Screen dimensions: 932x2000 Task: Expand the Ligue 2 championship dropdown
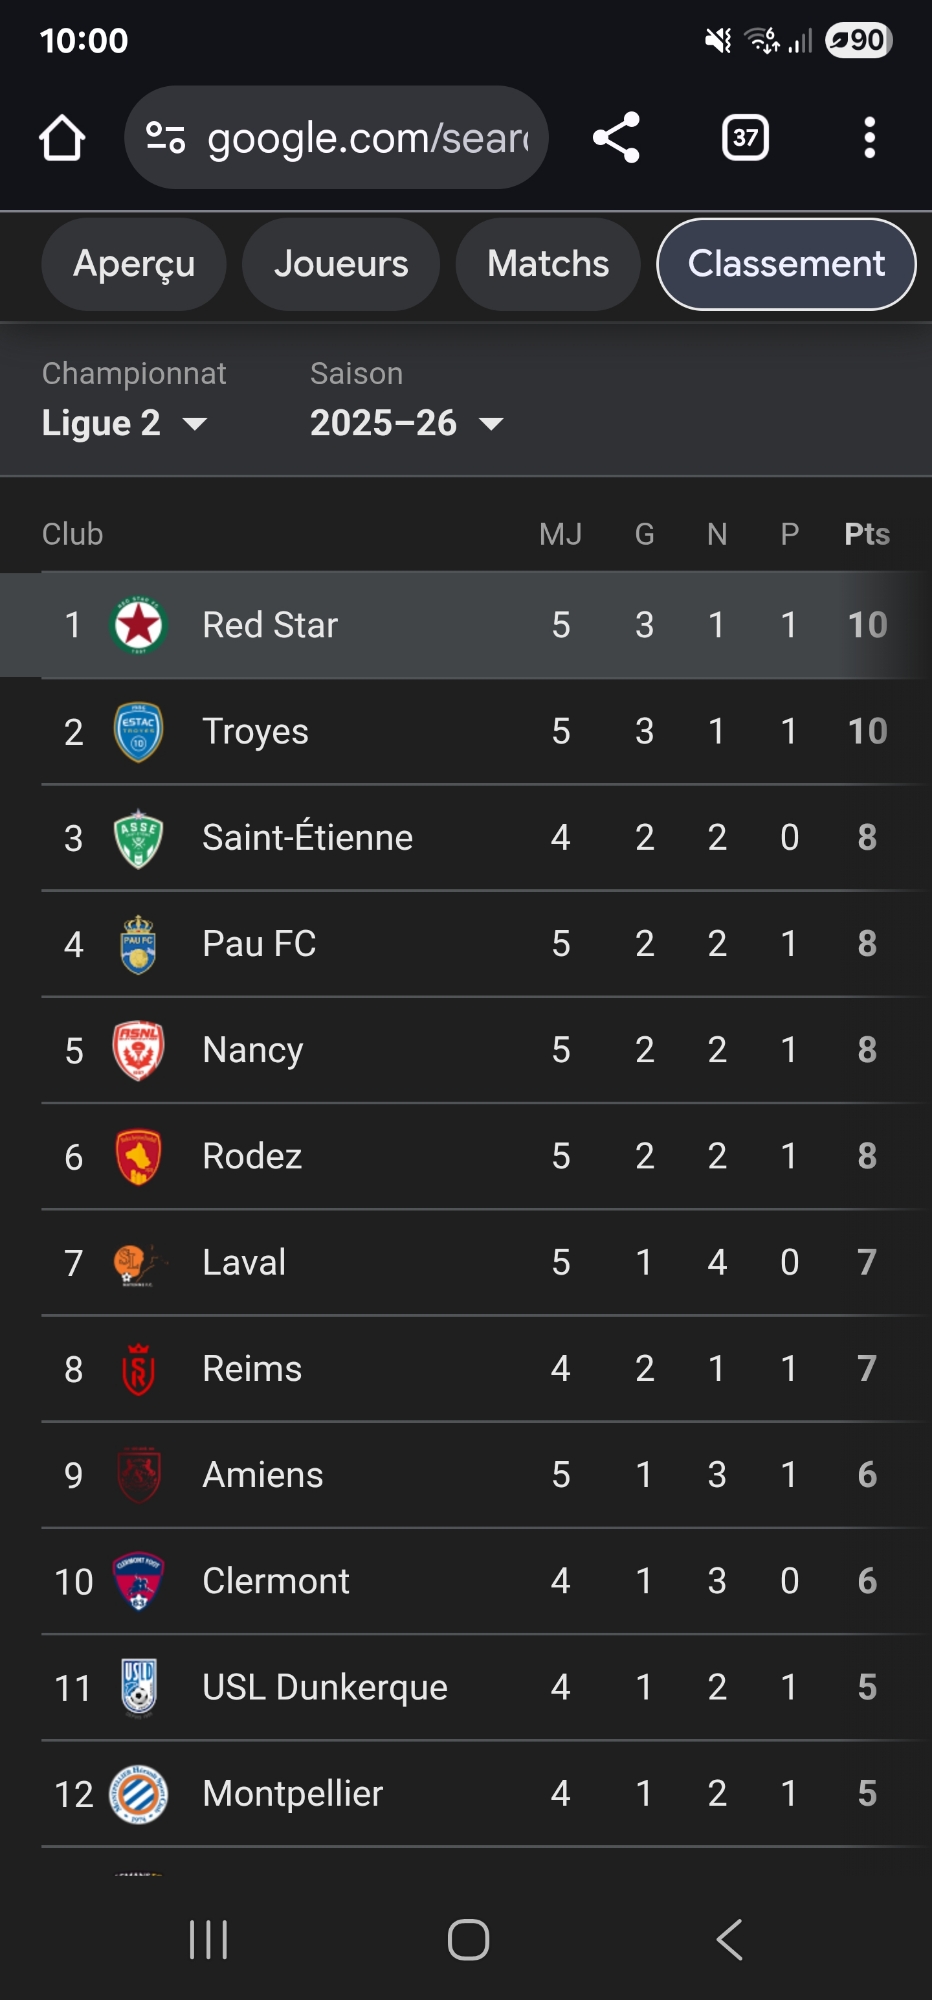124,423
